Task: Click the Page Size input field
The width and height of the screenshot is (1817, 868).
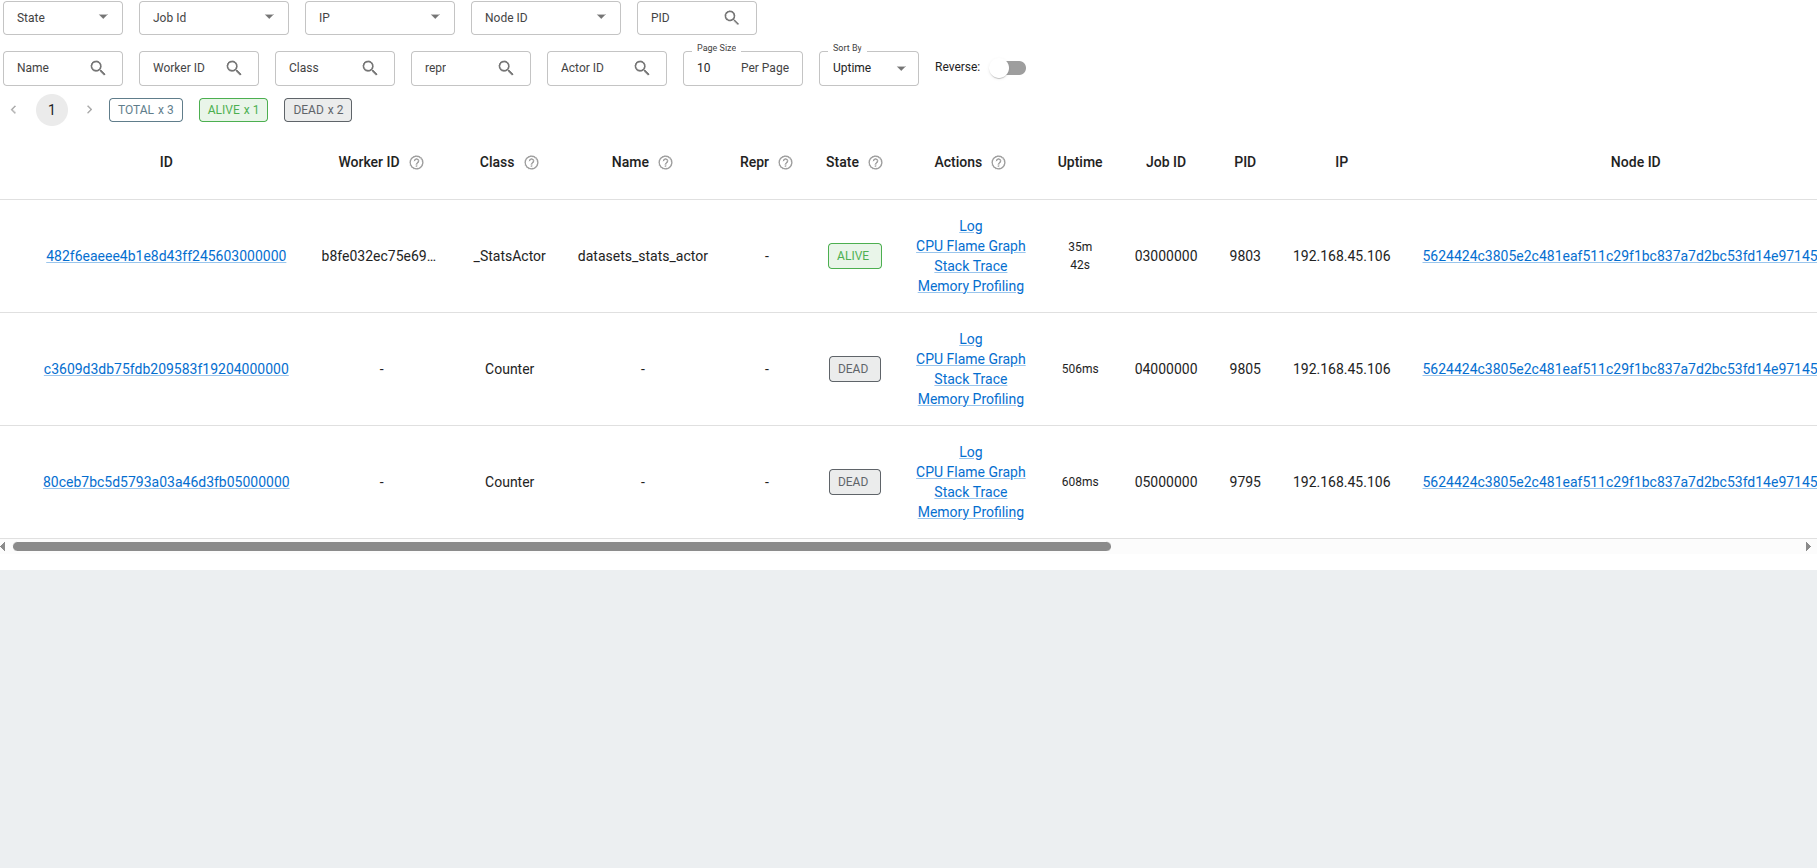Action: pos(712,68)
